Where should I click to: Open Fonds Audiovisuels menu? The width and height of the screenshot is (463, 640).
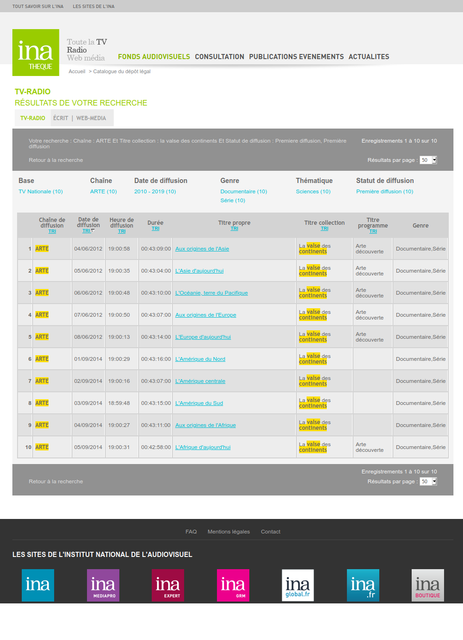tap(154, 57)
